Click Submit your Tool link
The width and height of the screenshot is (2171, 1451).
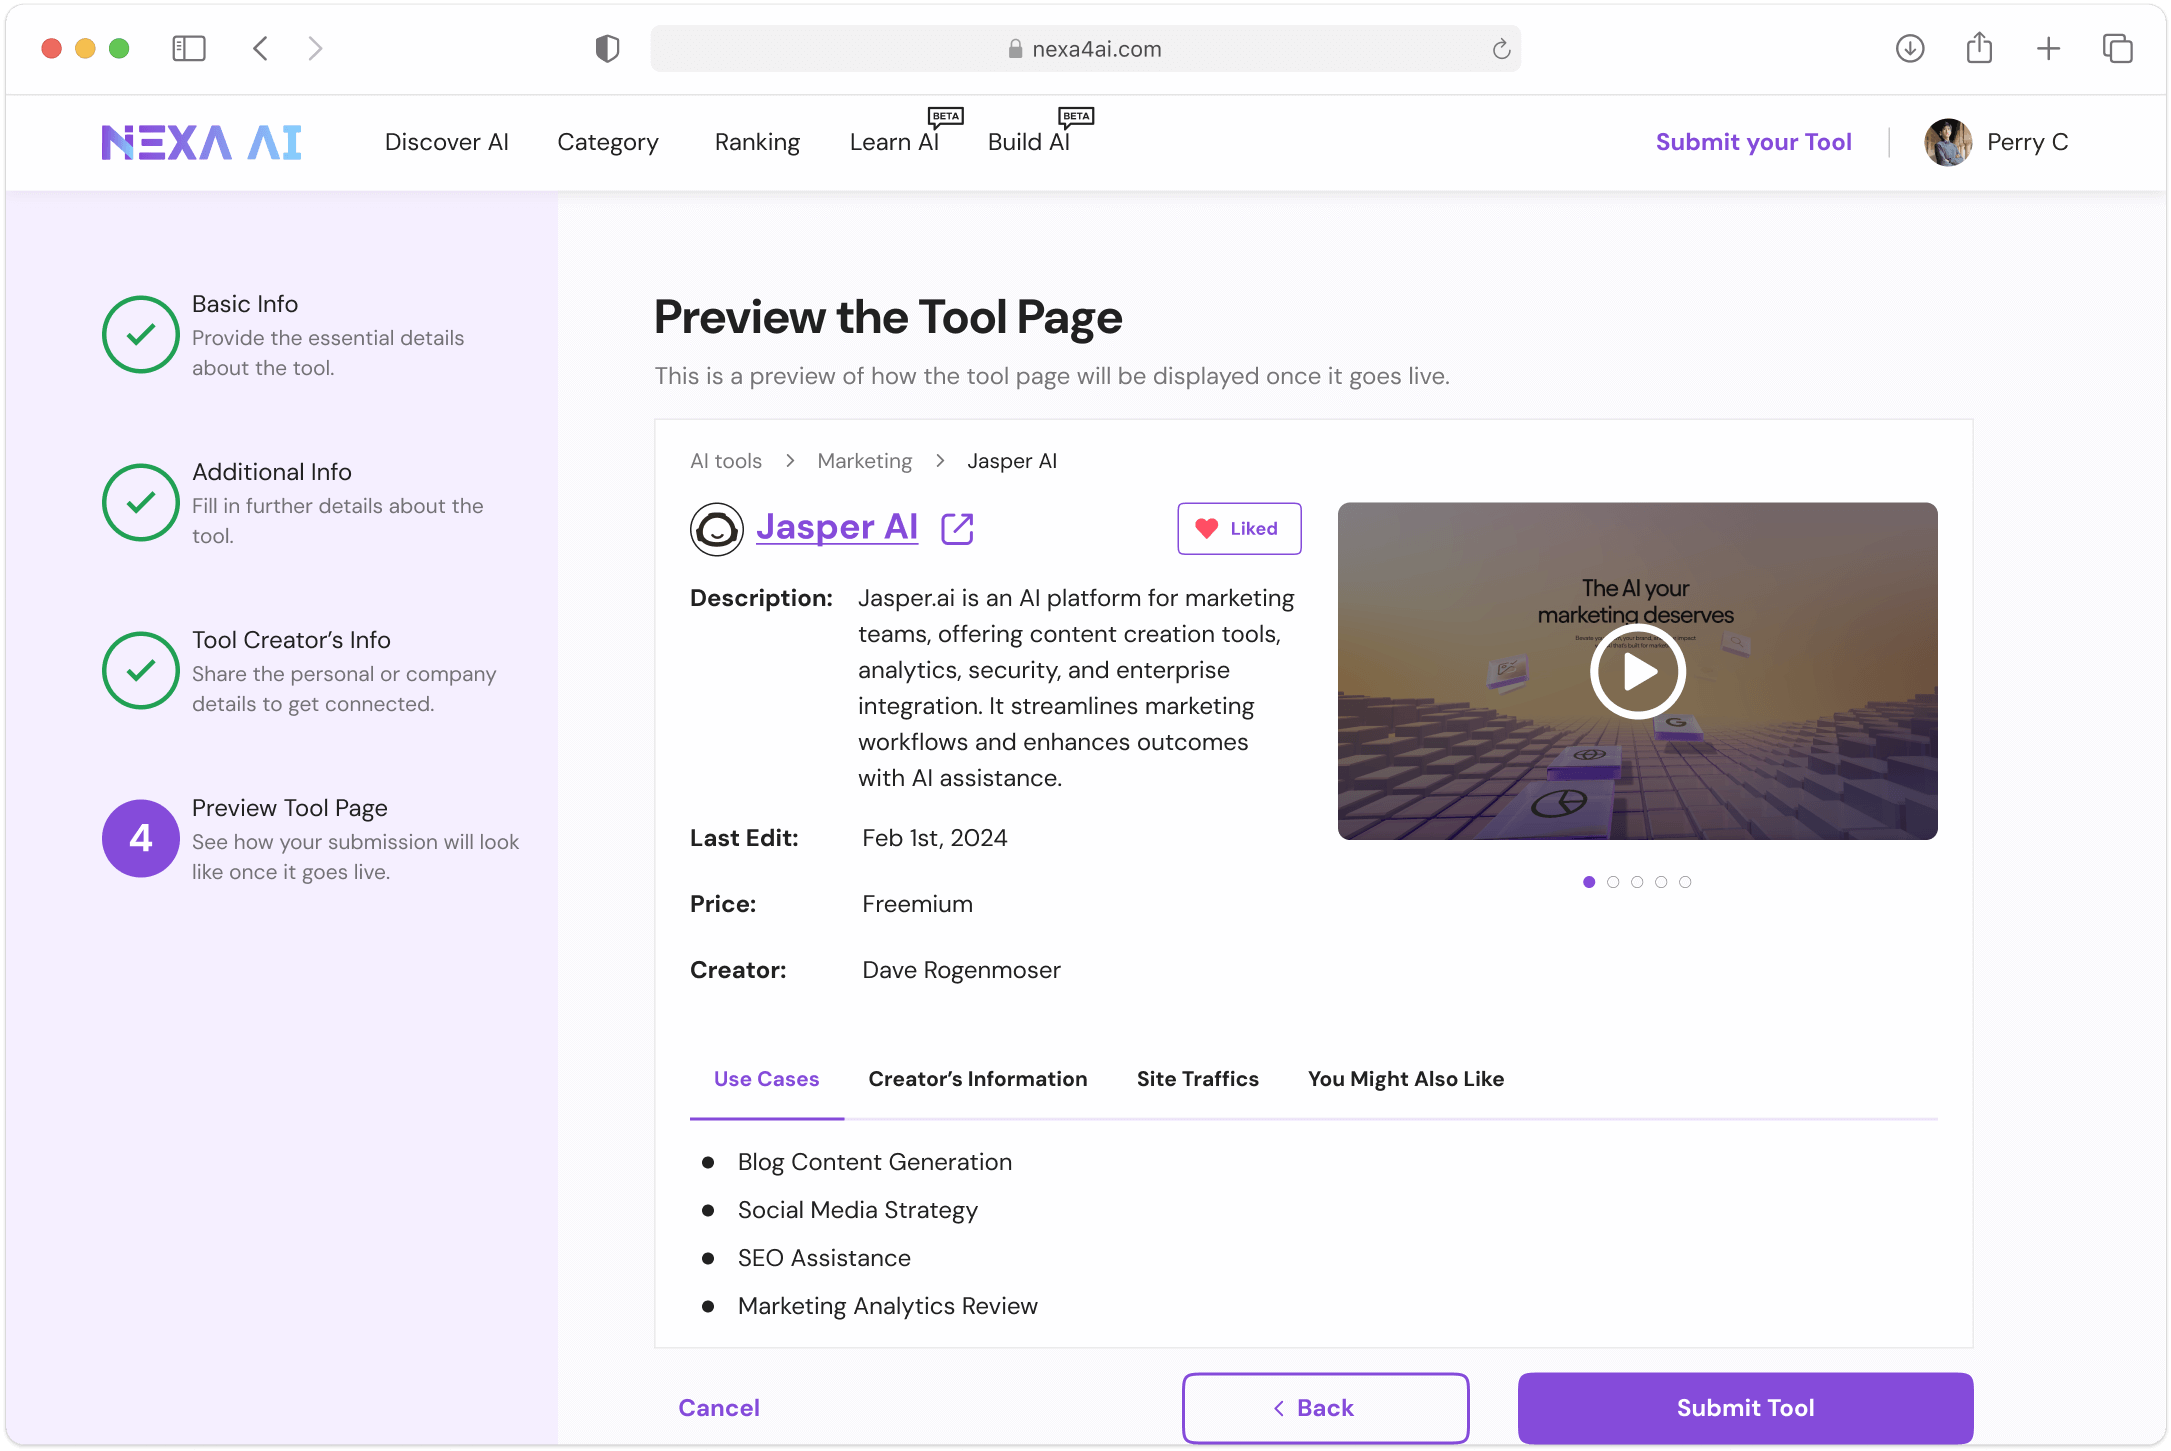[1753, 142]
